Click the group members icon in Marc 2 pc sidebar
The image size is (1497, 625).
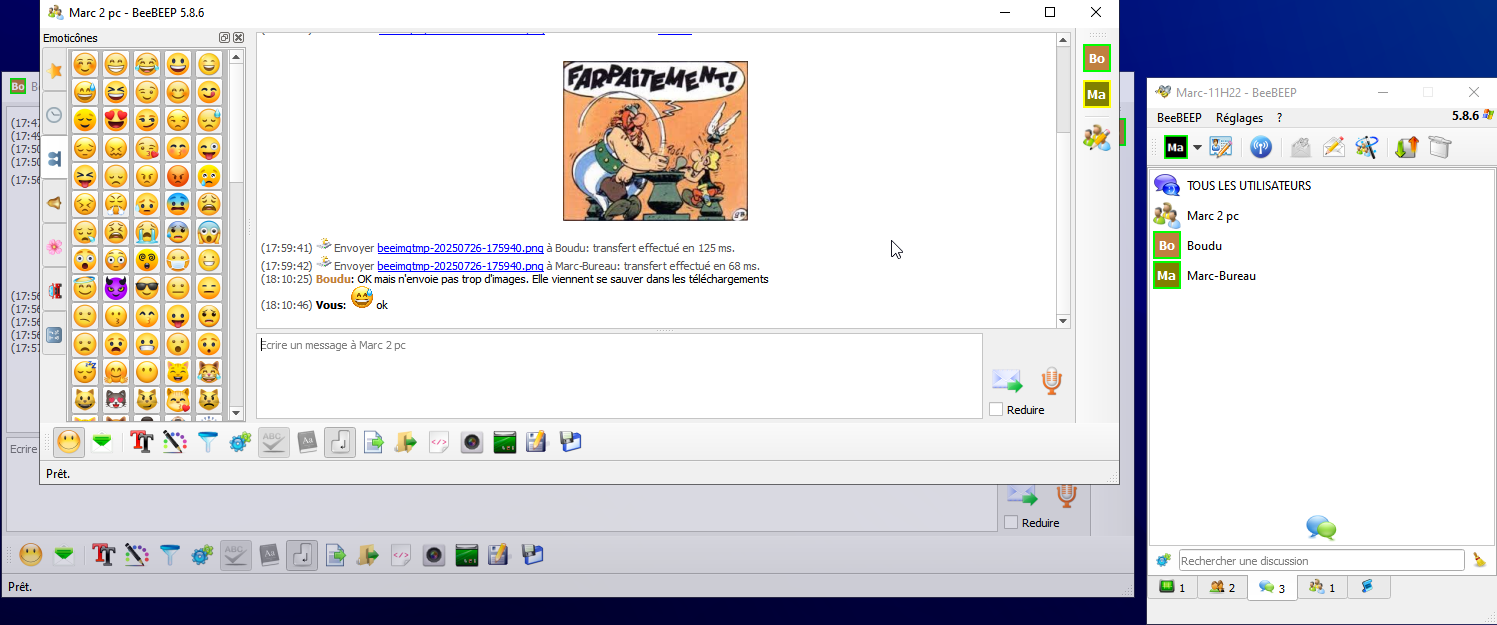(x=1097, y=138)
